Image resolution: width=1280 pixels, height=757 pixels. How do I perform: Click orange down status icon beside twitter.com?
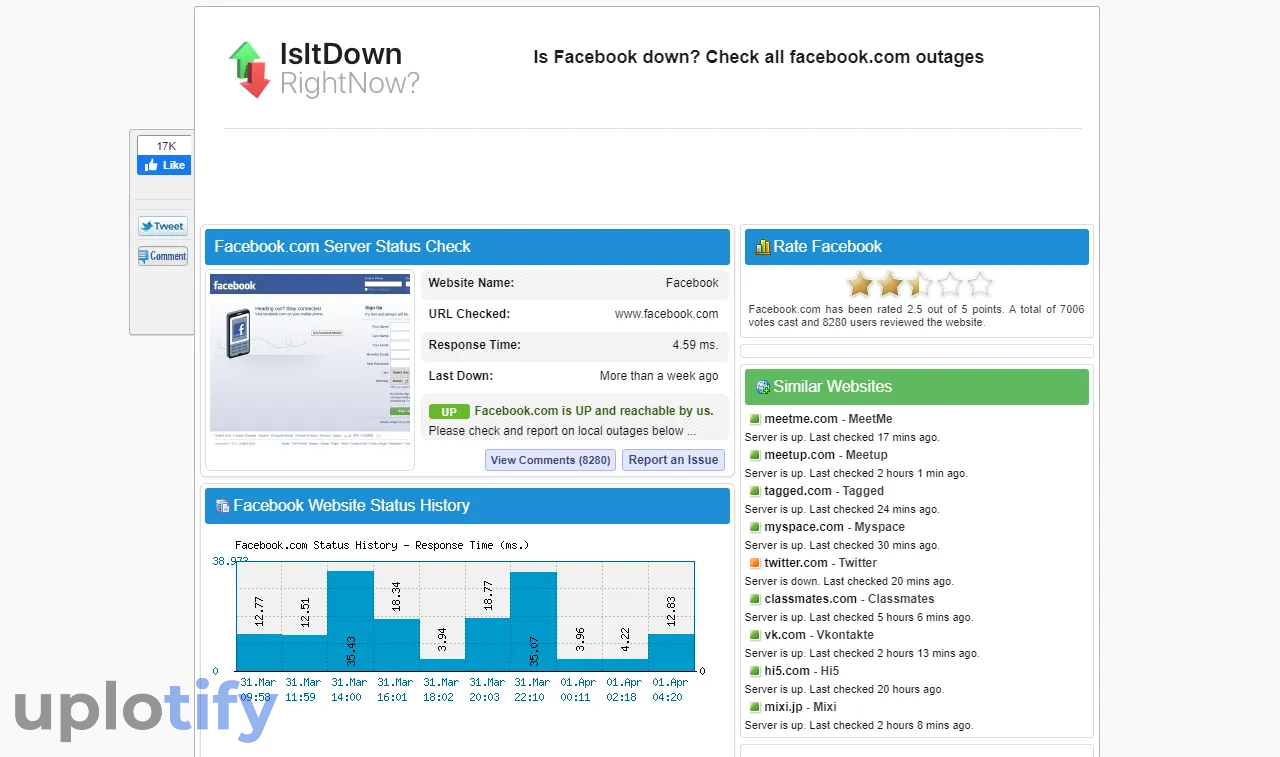pos(755,563)
